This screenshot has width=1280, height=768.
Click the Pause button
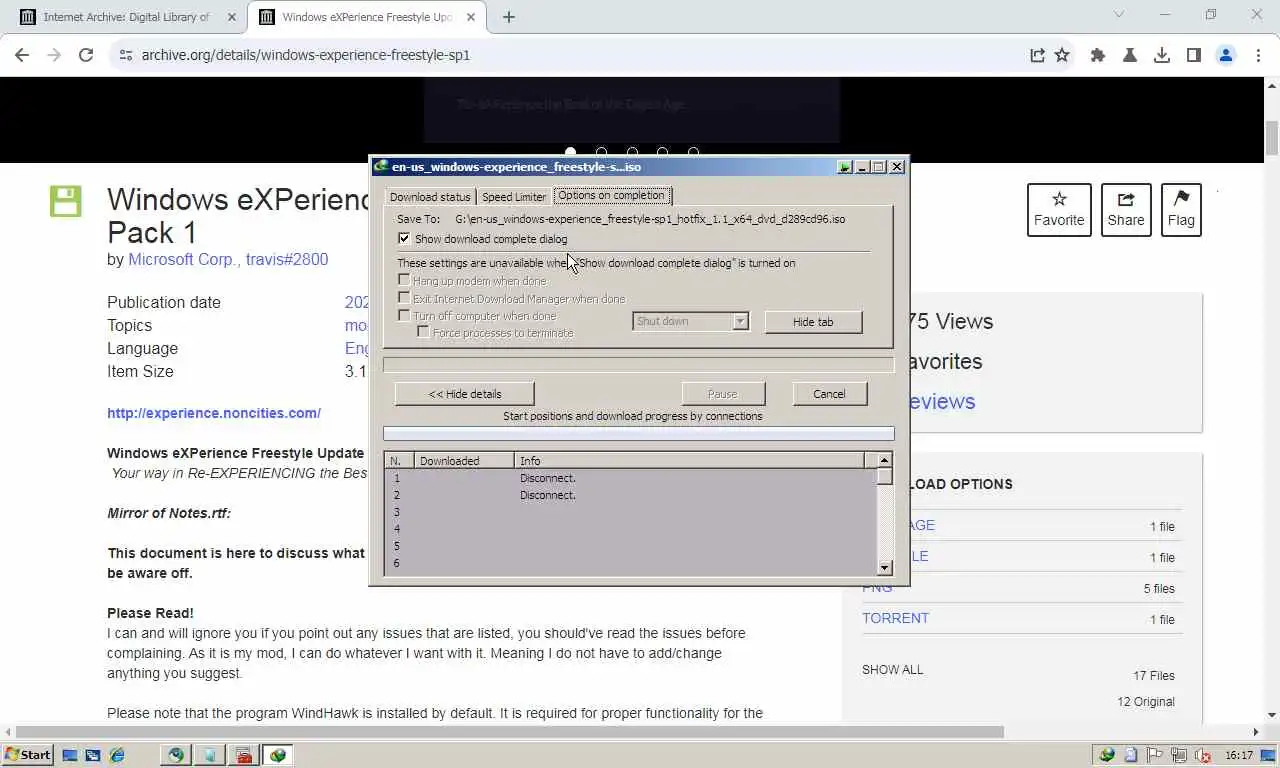(x=723, y=394)
